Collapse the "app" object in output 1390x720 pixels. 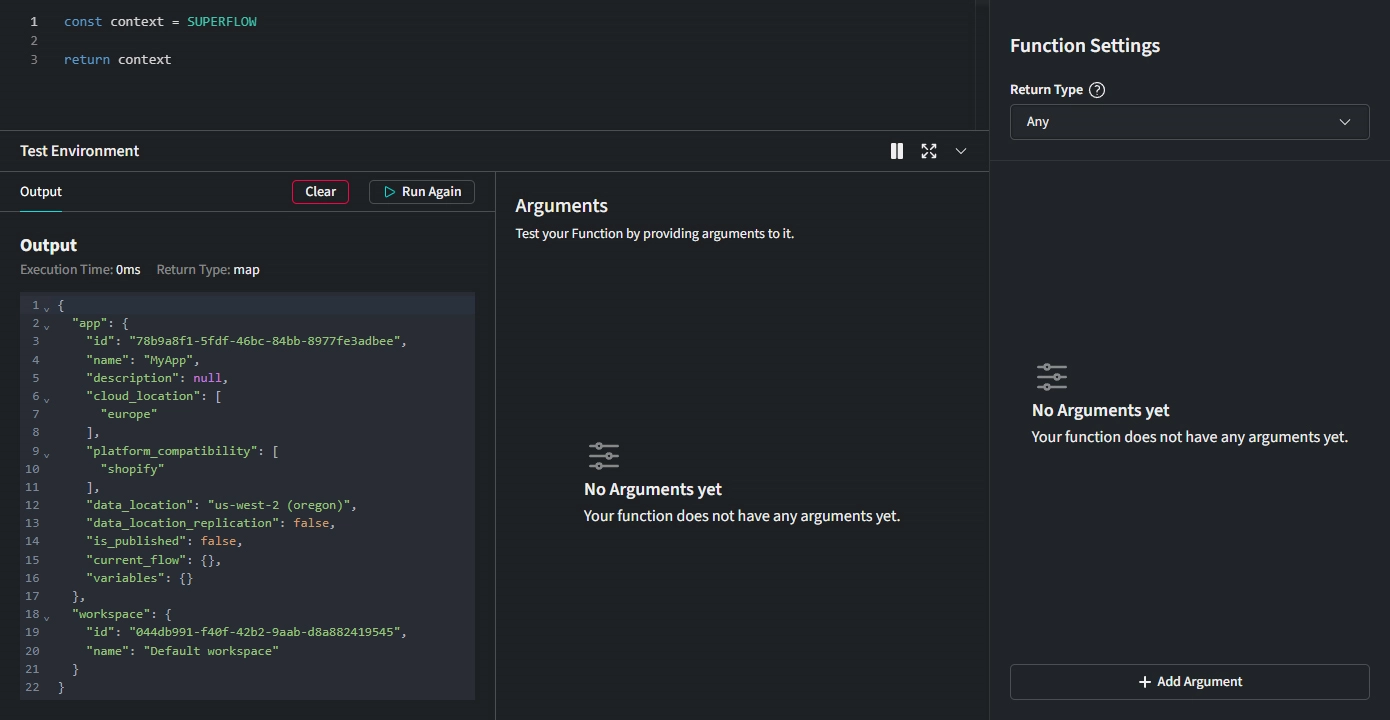(46, 326)
